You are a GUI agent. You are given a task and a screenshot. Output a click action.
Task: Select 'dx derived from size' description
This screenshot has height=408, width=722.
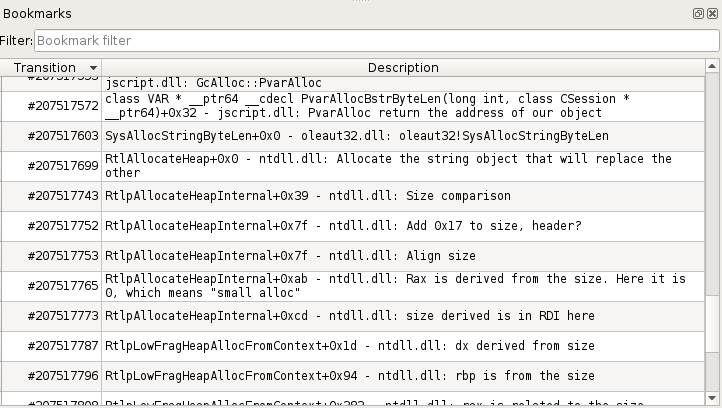click(x=403, y=345)
